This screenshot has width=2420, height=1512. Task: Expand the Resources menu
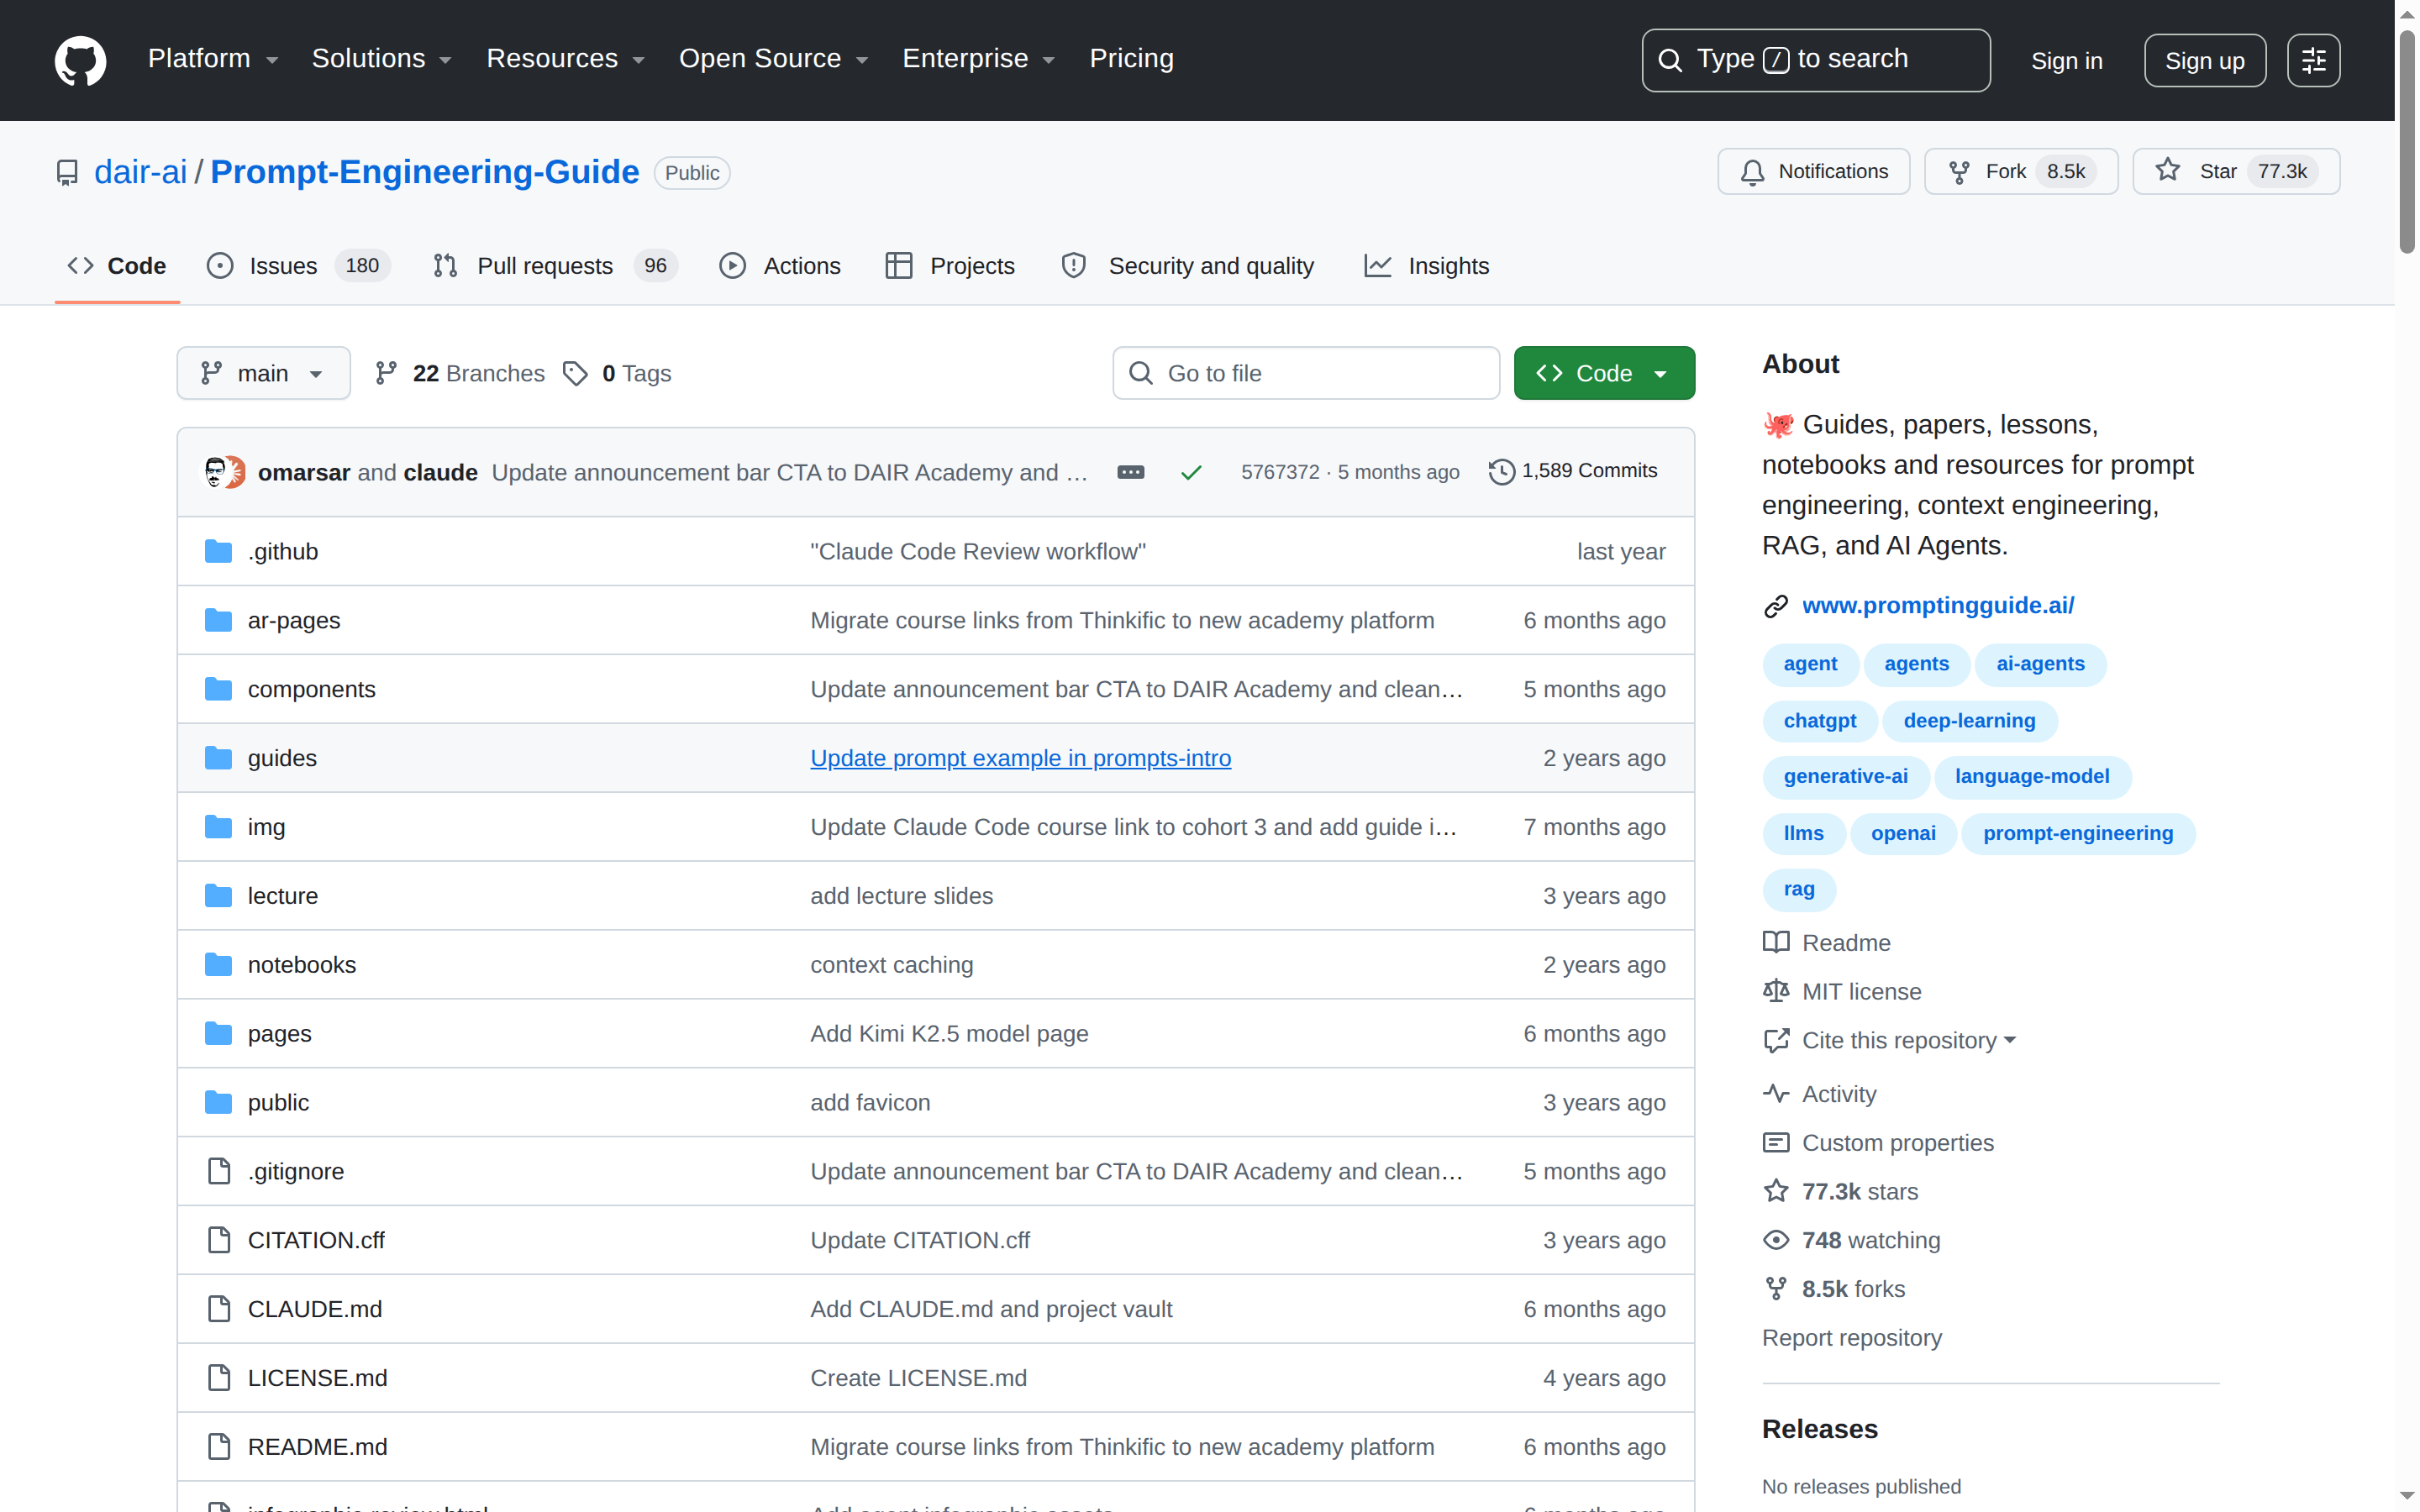tap(565, 59)
